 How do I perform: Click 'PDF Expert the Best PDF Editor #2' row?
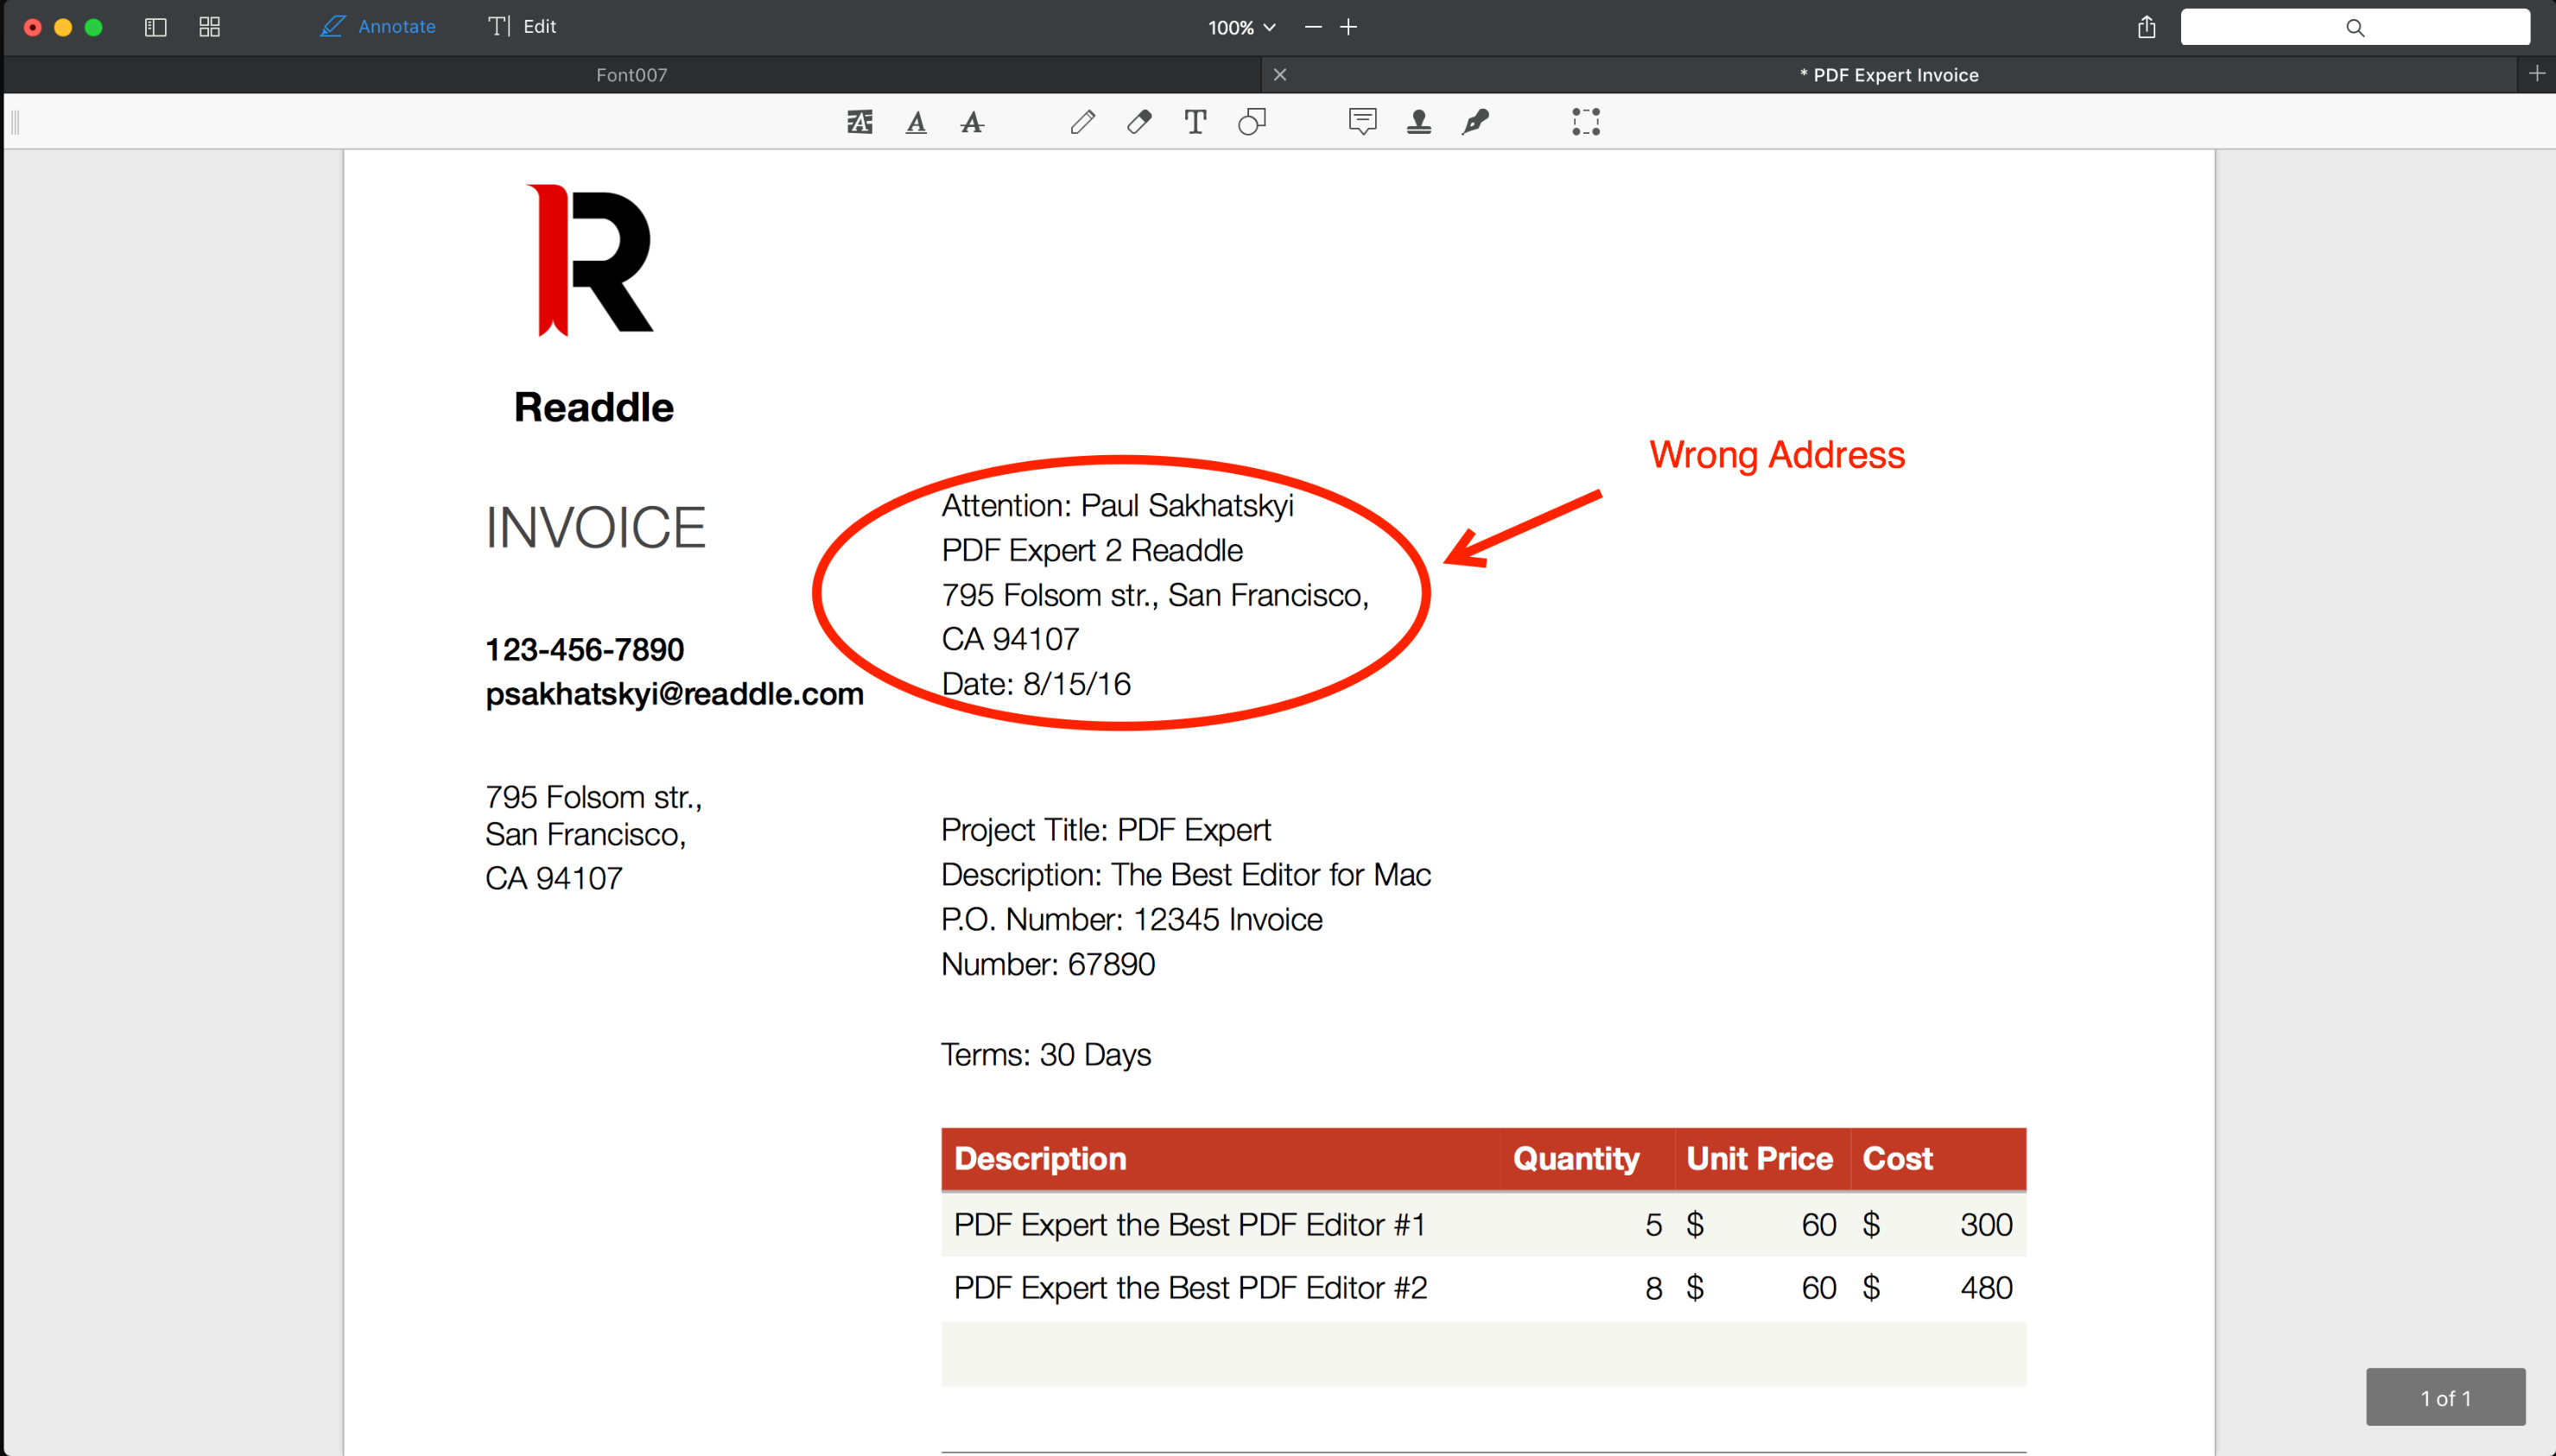click(x=1484, y=1288)
